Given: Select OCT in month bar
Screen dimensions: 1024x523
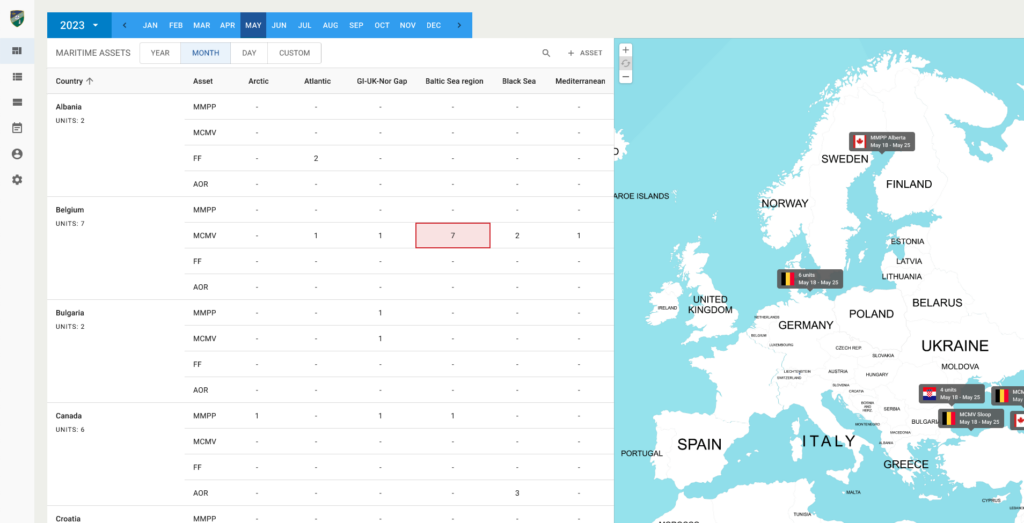Looking at the screenshot, I should (x=382, y=25).
